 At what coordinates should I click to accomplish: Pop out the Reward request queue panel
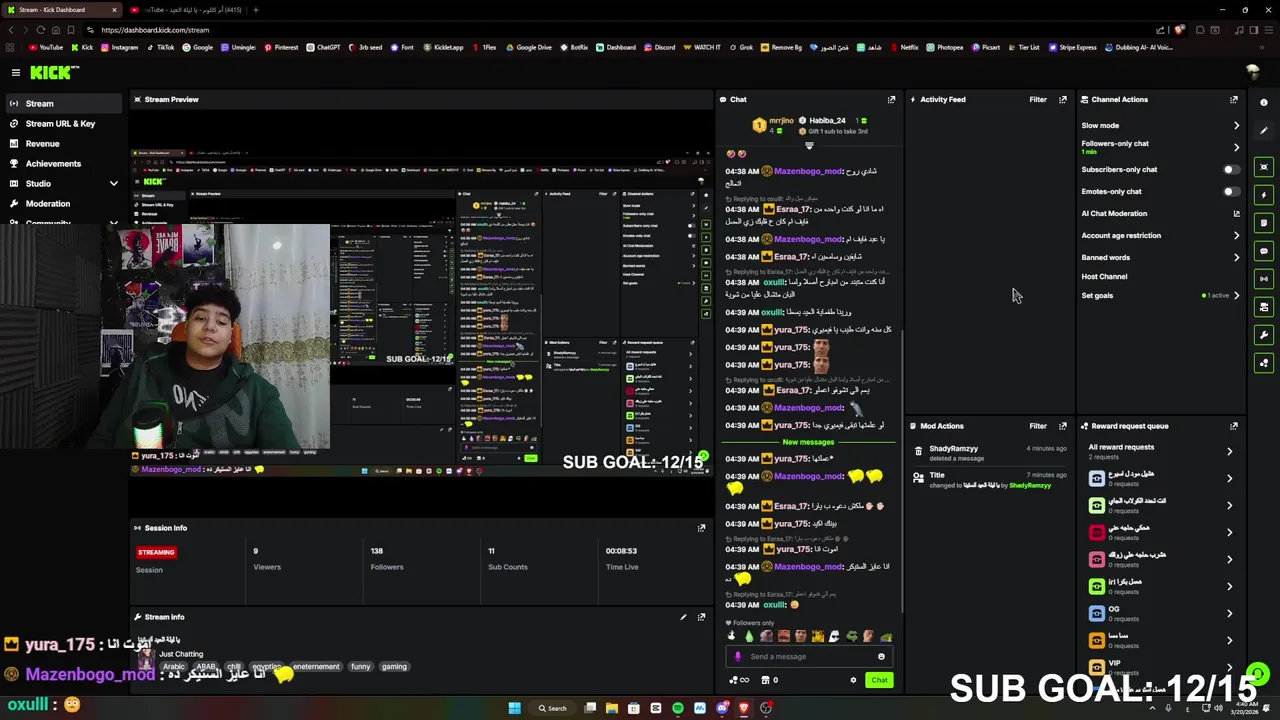[x=1234, y=426]
